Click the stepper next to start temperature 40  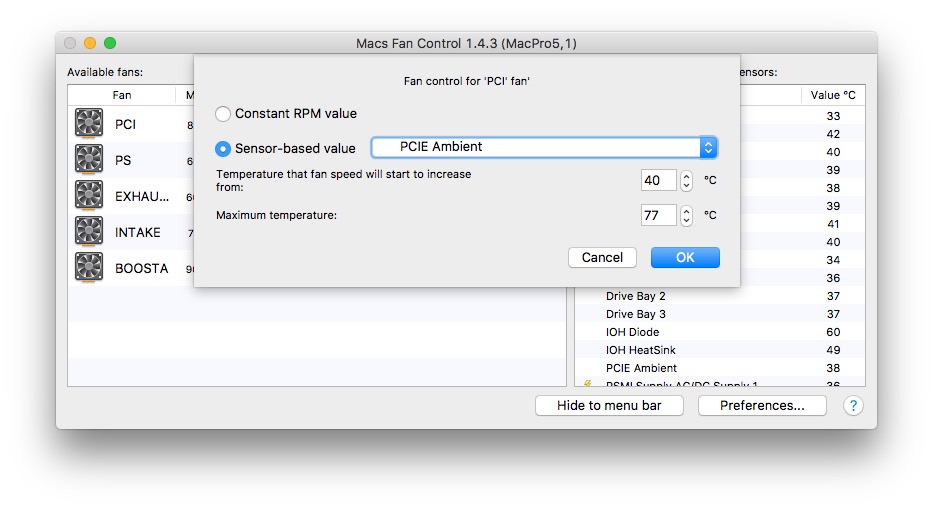point(686,180)
